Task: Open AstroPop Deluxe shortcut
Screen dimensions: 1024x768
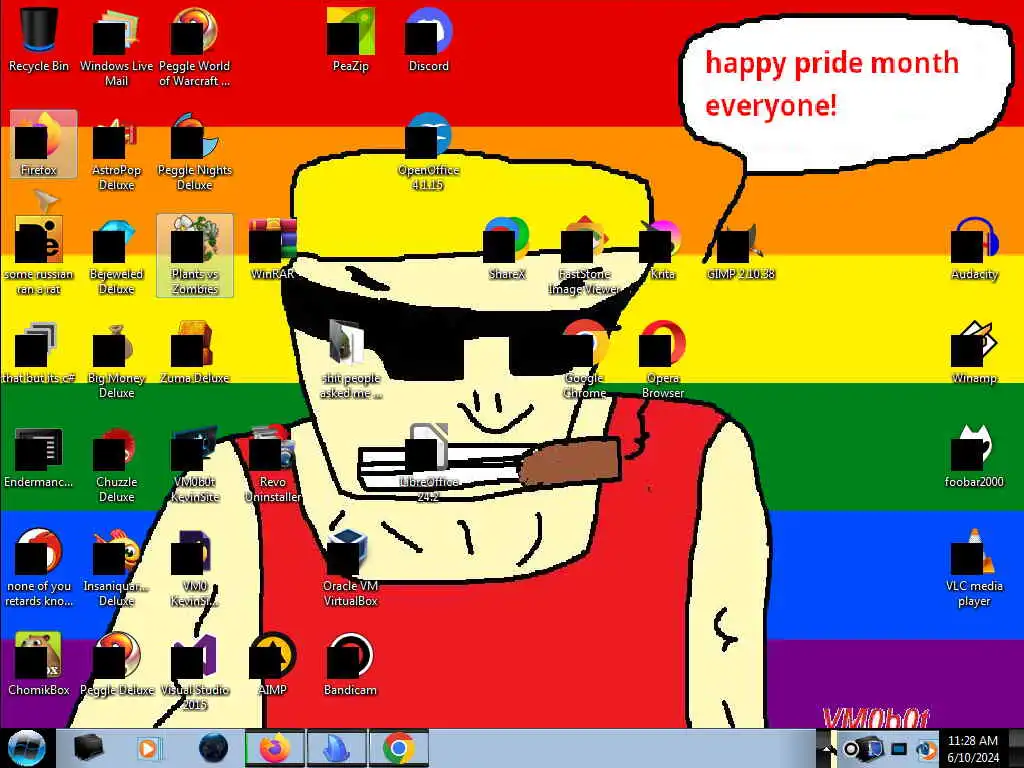Action: click(116, 152)
